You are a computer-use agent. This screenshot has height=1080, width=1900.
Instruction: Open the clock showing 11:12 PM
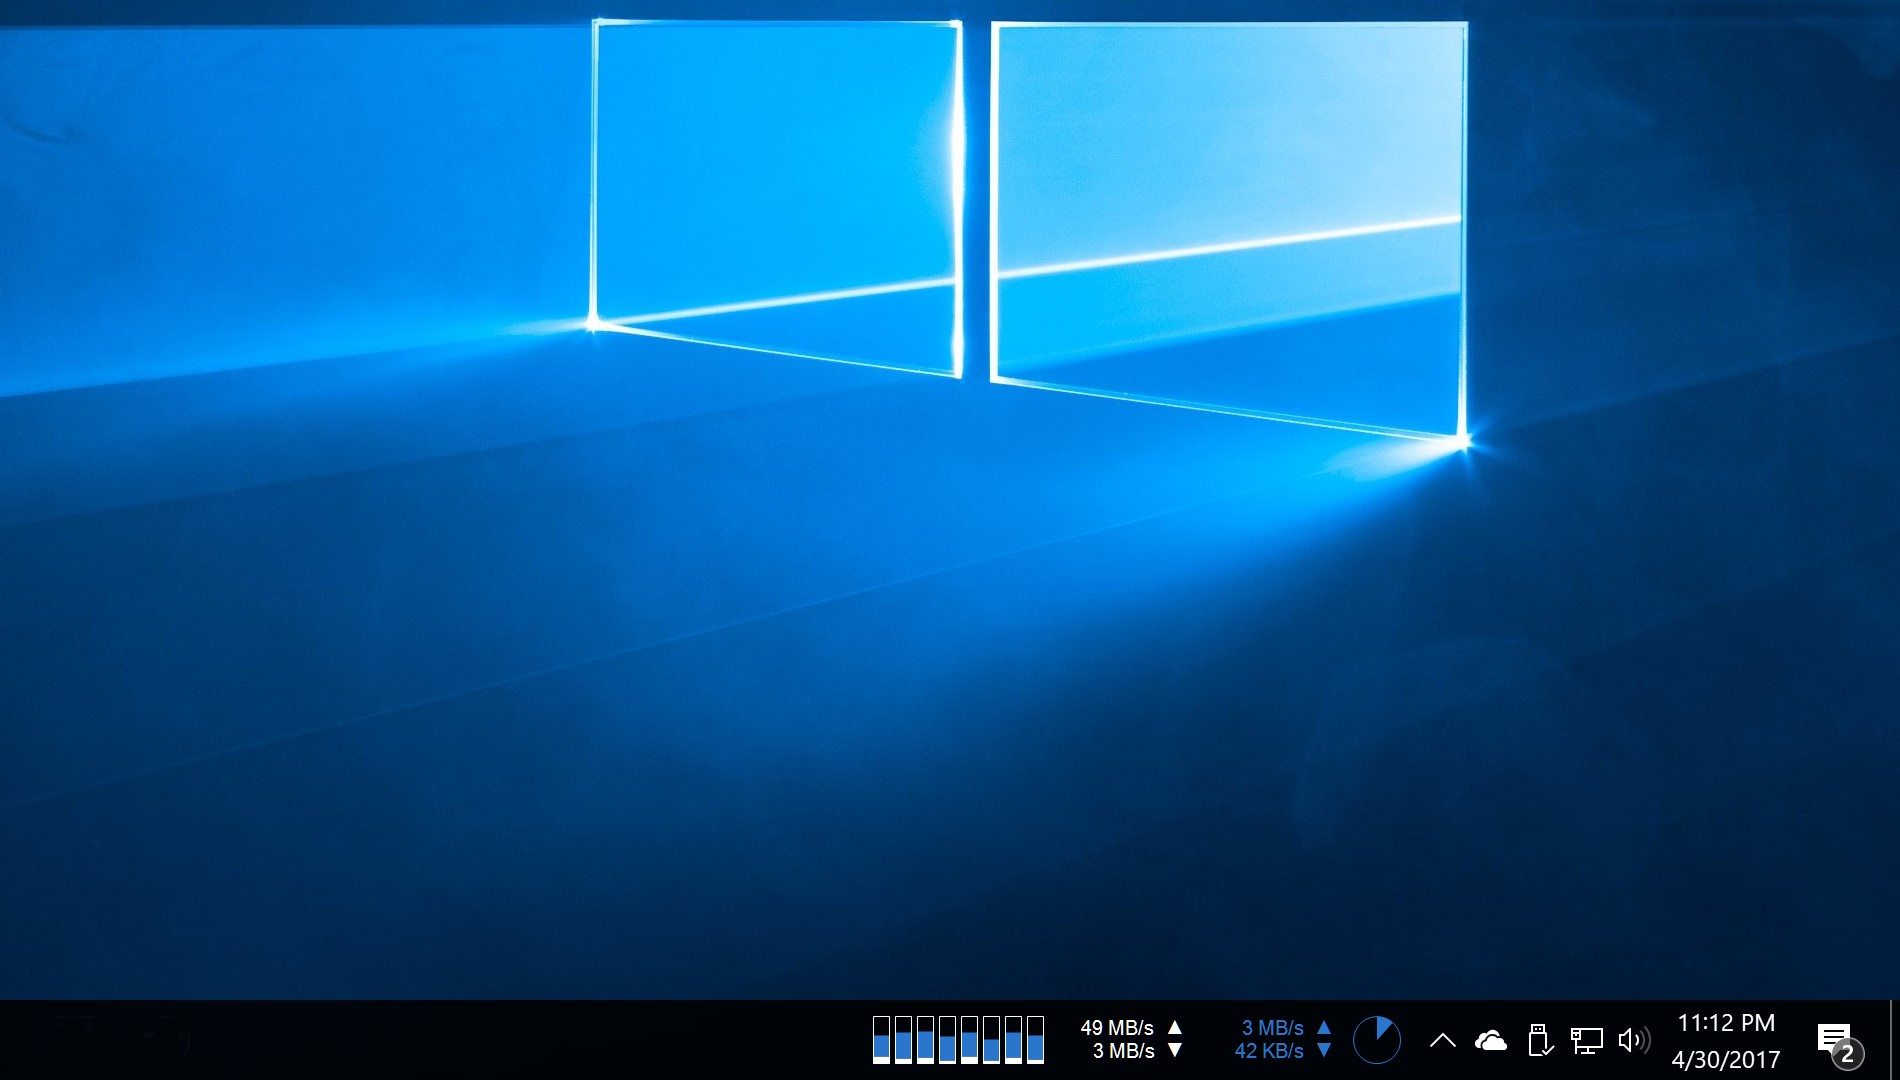coord(1726,1023)
